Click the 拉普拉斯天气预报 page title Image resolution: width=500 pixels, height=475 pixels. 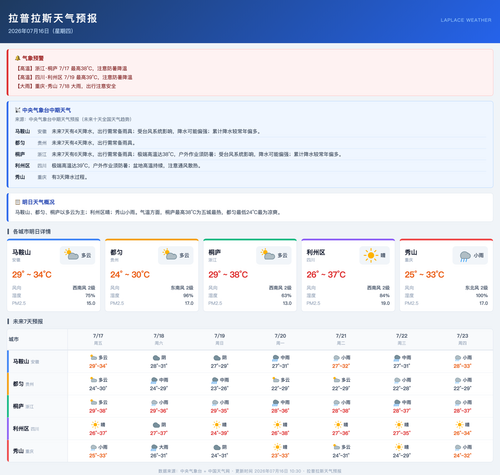pyautogui.click(x=53, y=18)
